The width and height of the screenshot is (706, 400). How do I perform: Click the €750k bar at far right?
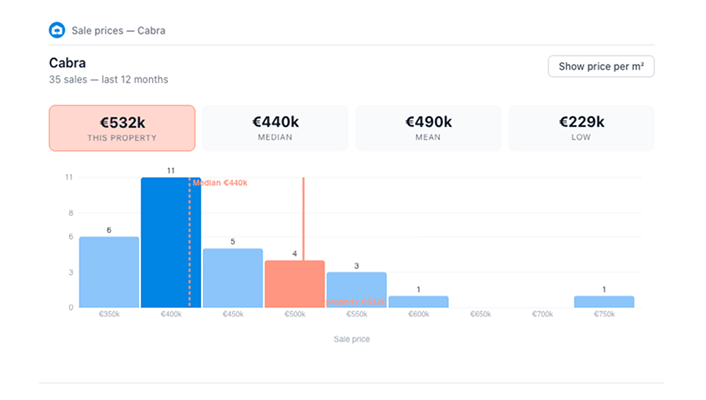pos(604,301)
